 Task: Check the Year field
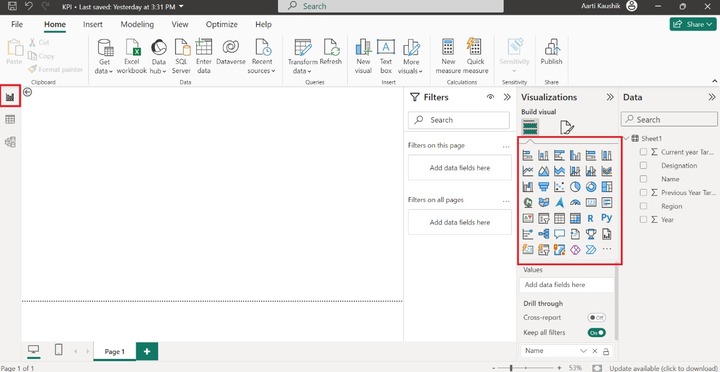pos(643,220)
